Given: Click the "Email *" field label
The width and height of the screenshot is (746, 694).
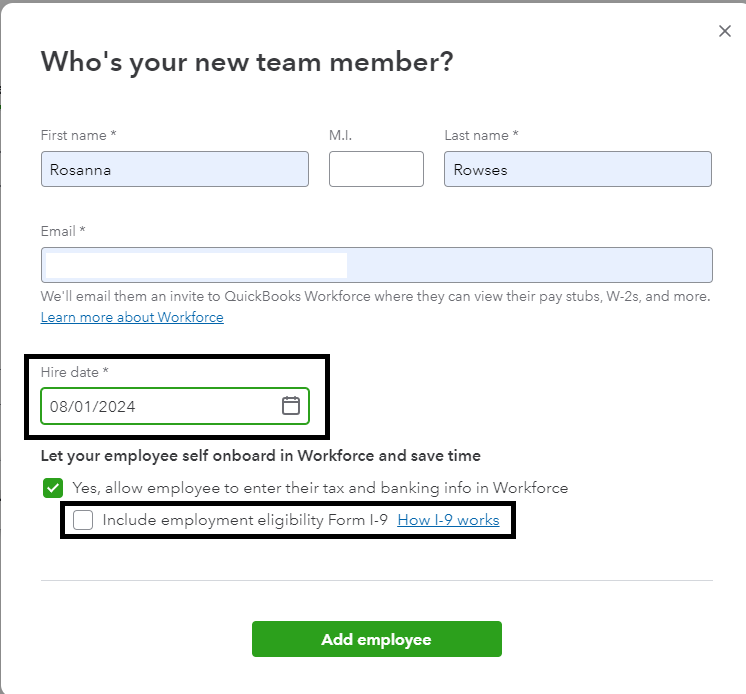Looking at the screenshot, I should point(62,231).
